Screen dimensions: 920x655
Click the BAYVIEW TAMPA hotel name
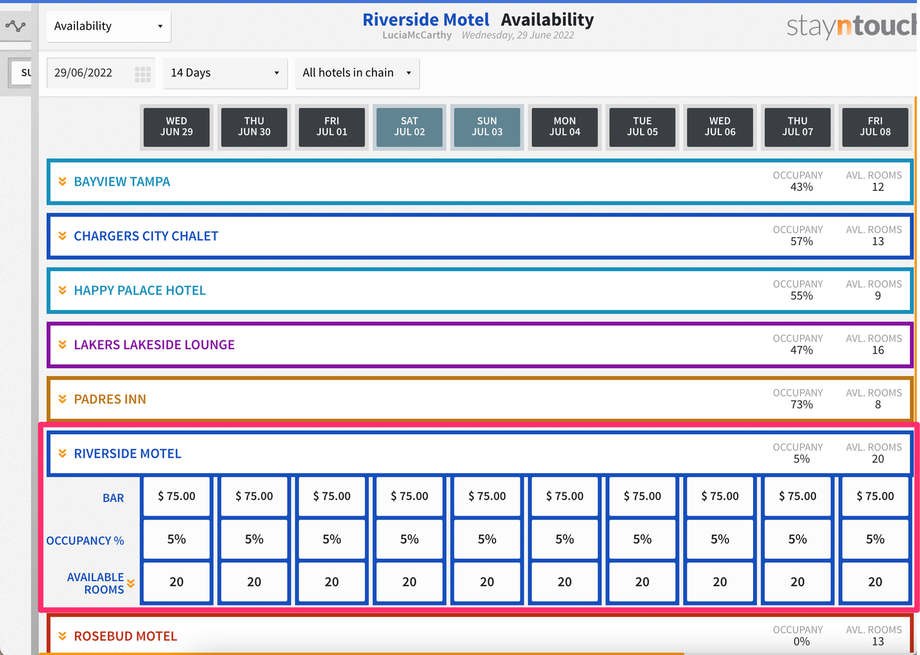[x=122, y=182]
